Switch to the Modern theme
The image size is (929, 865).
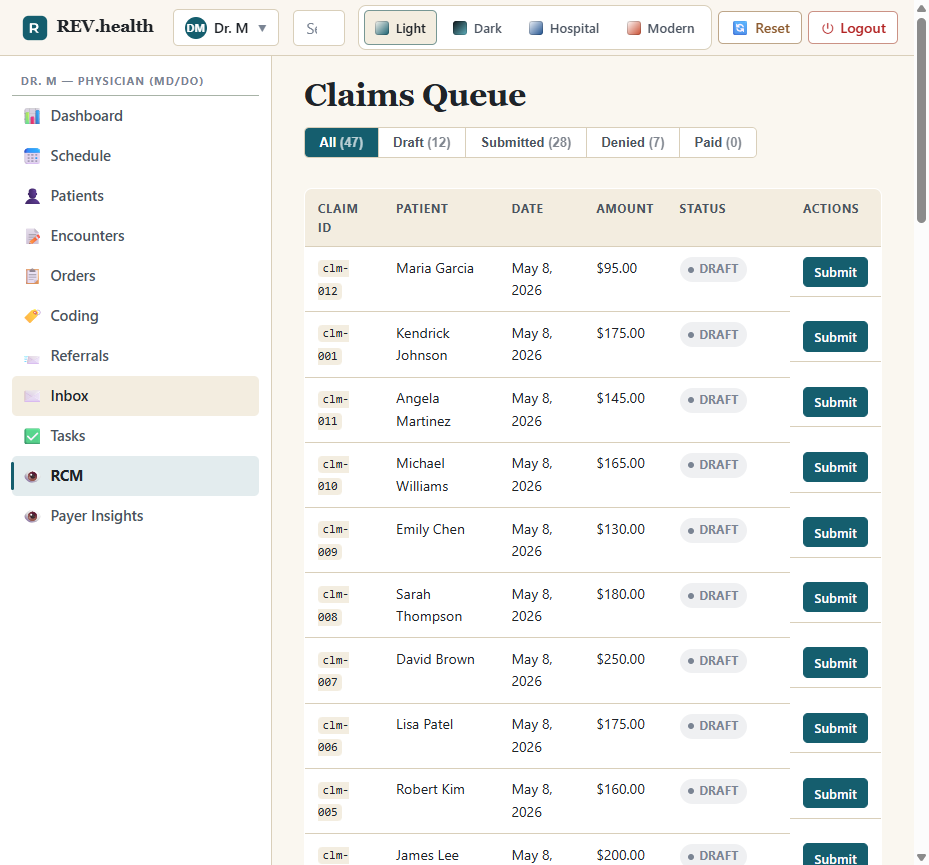click(660, 28)
